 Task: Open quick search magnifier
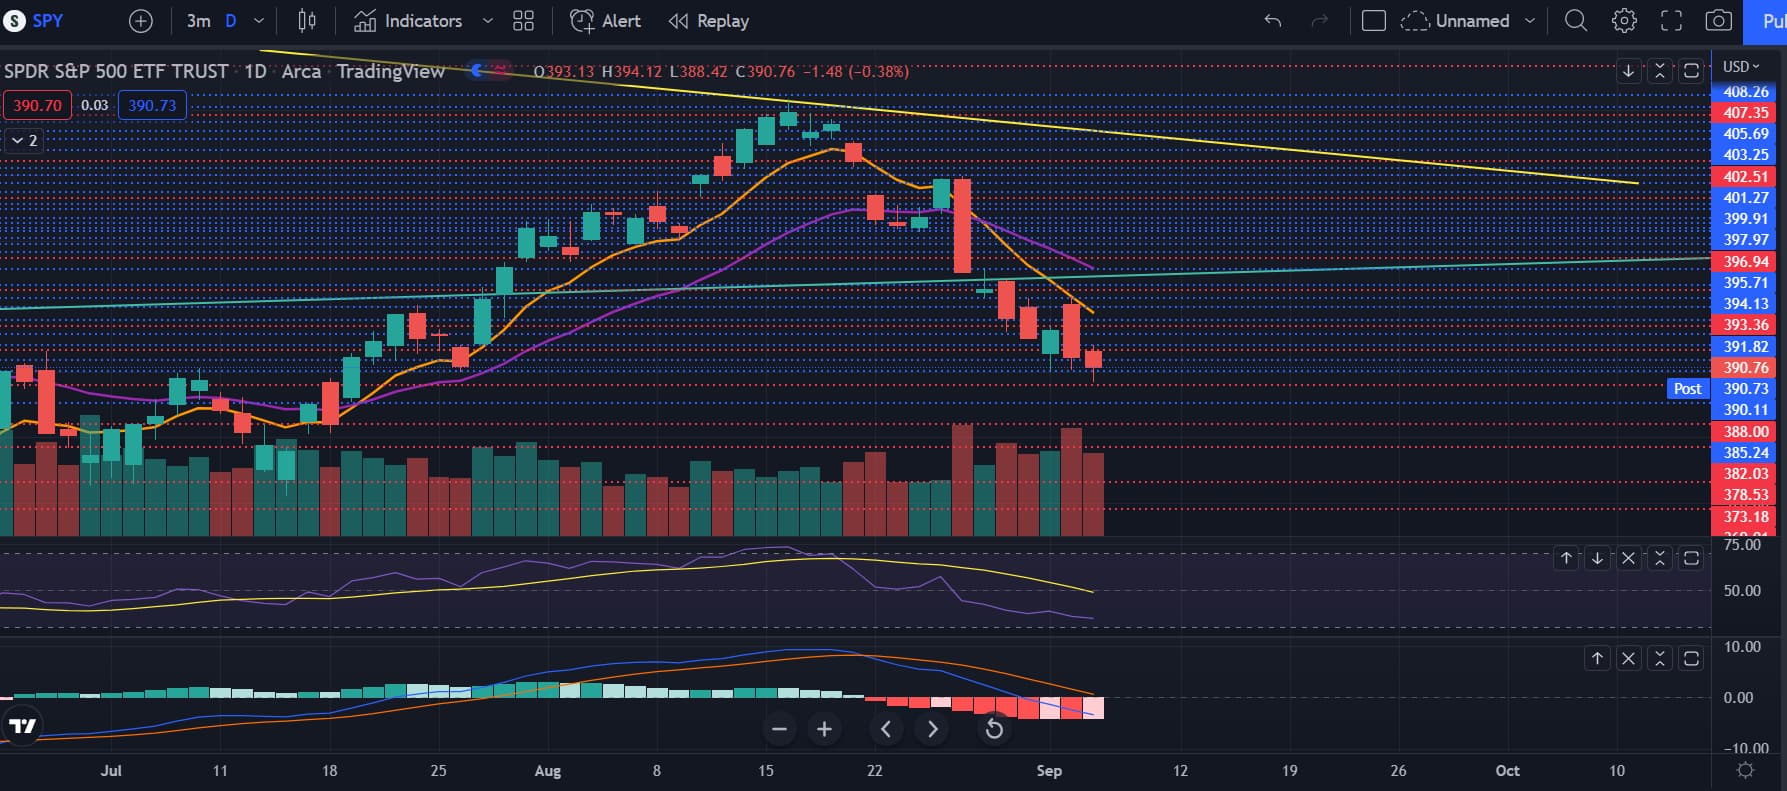coord(1576,20)
